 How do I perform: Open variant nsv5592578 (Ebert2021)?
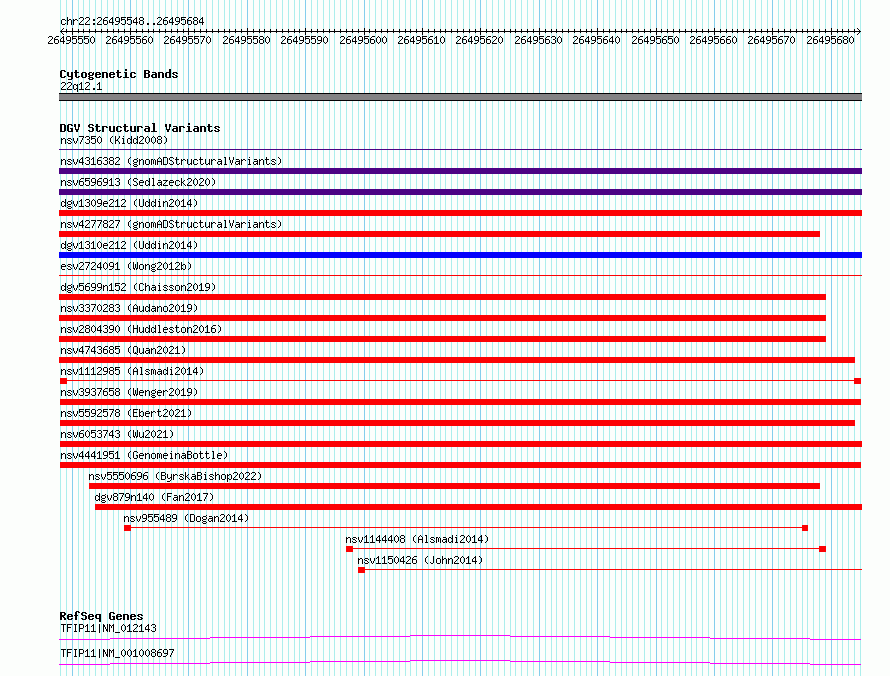pyautogui.click(x=126, y=413)
